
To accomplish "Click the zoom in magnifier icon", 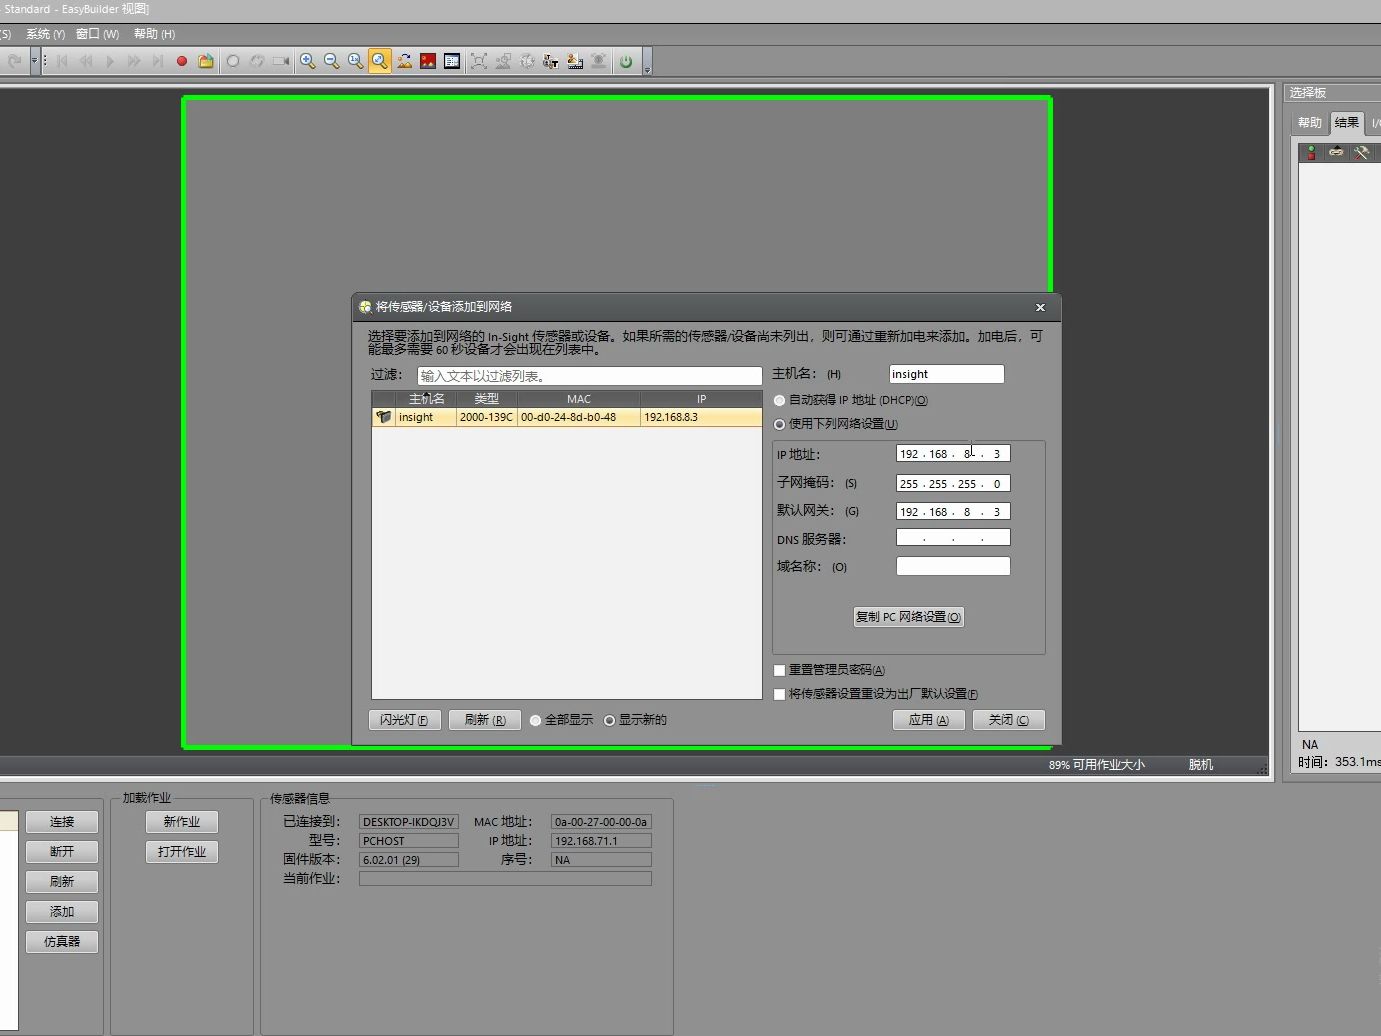I will tap(308, 61).
